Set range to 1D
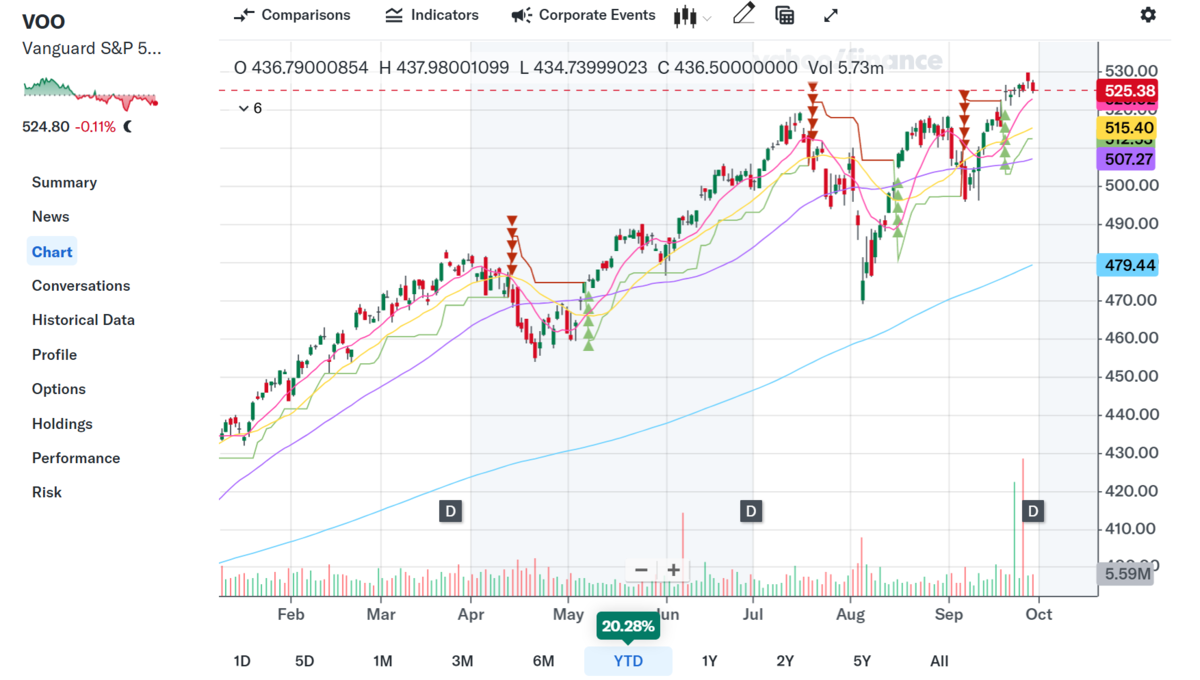This screenshot has width=1200, height=680. tap(242, 661)
